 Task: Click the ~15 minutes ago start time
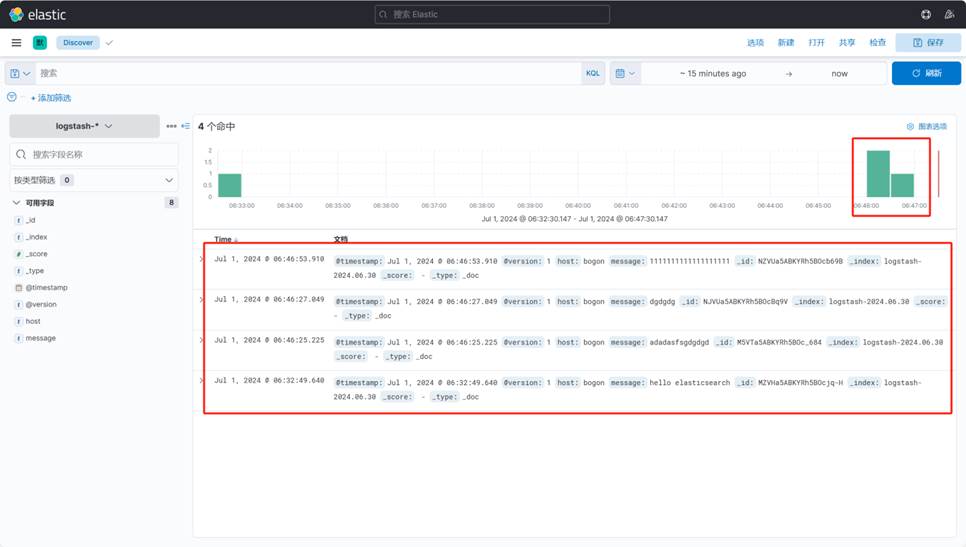pyautogui.click(x=713, y=73)
